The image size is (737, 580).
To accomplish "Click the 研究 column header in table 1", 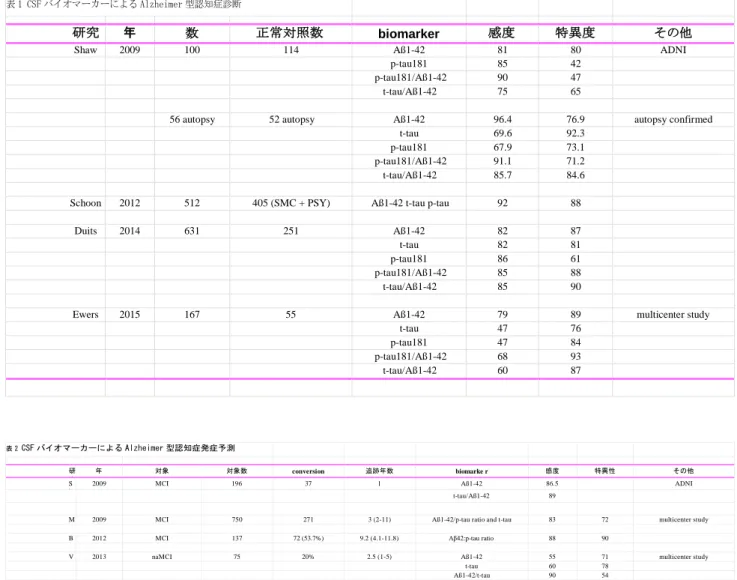I will tap(86, 32).
